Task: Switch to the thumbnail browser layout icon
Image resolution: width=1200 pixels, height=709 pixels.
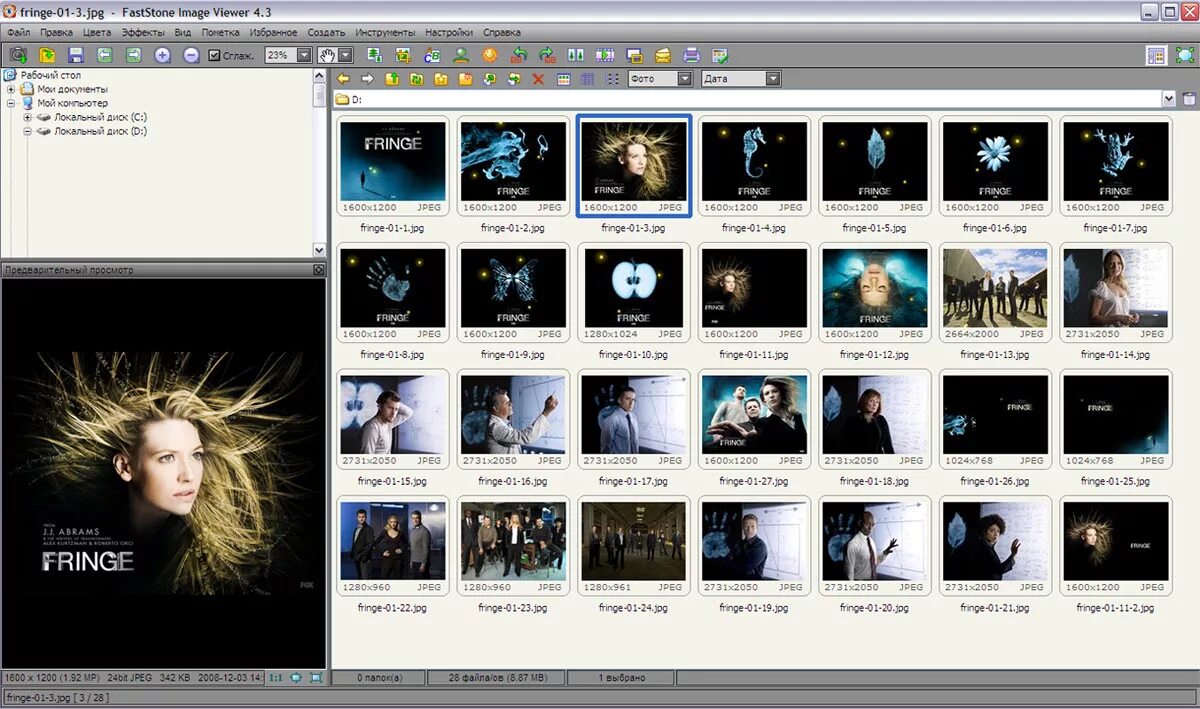Action: point(1156,55)
